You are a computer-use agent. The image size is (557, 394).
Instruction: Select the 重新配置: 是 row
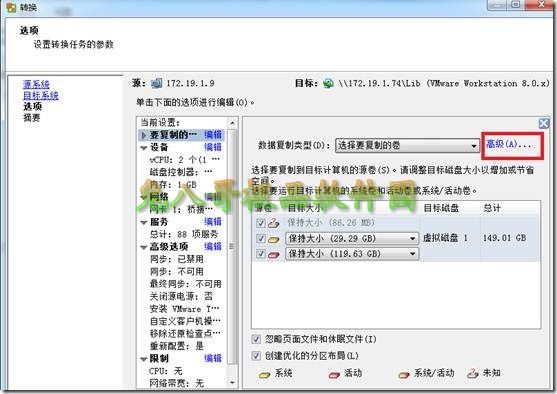click(177, 346)
